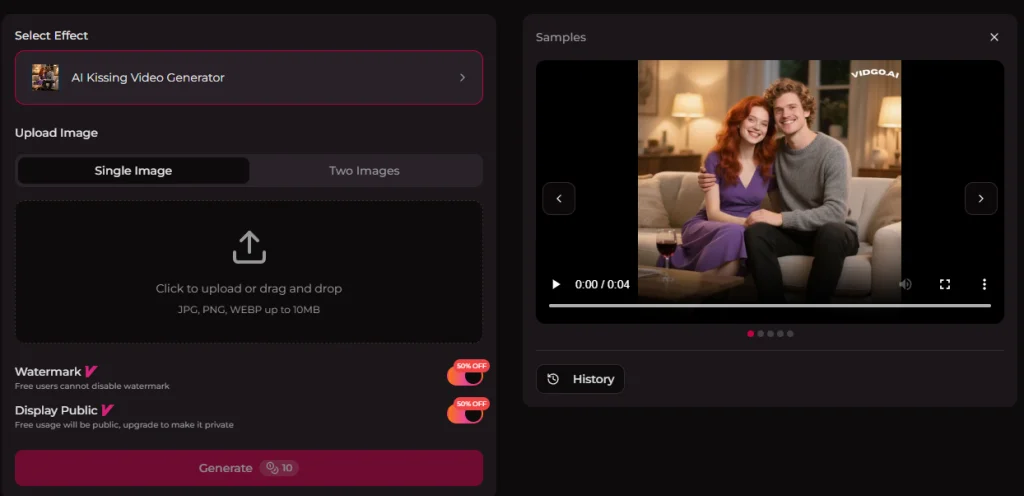Switch to the Two Images tab
Screen dimensions: 1024x496
click(x=364, y=171)
